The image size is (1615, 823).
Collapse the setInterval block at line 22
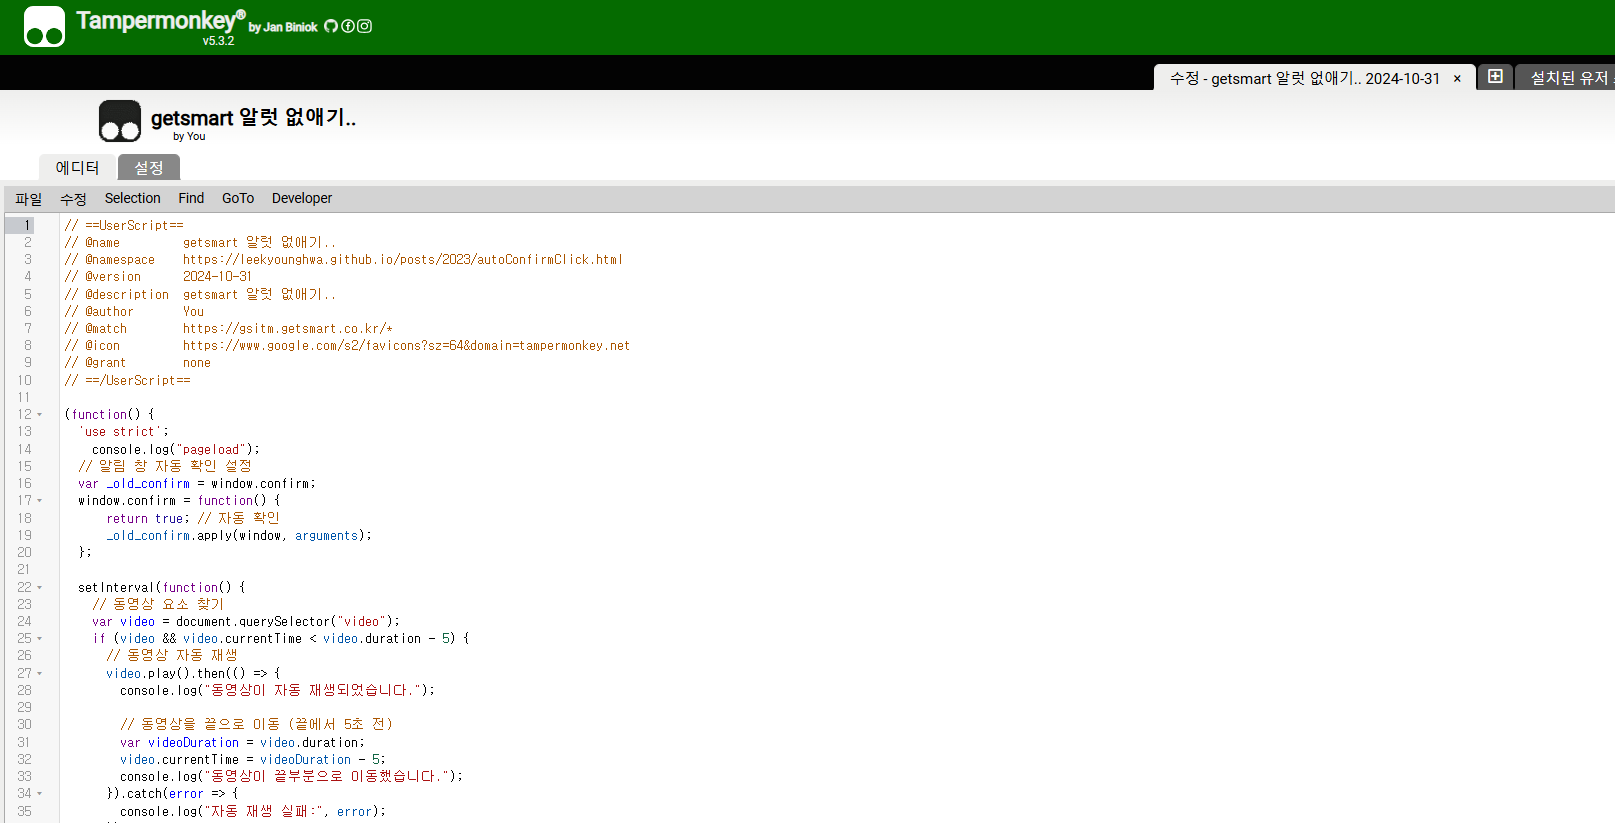click(x=40, y=588)
